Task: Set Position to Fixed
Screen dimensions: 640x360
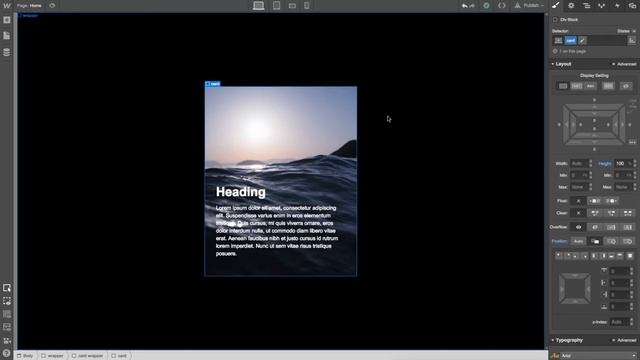Action: [628, 242]
